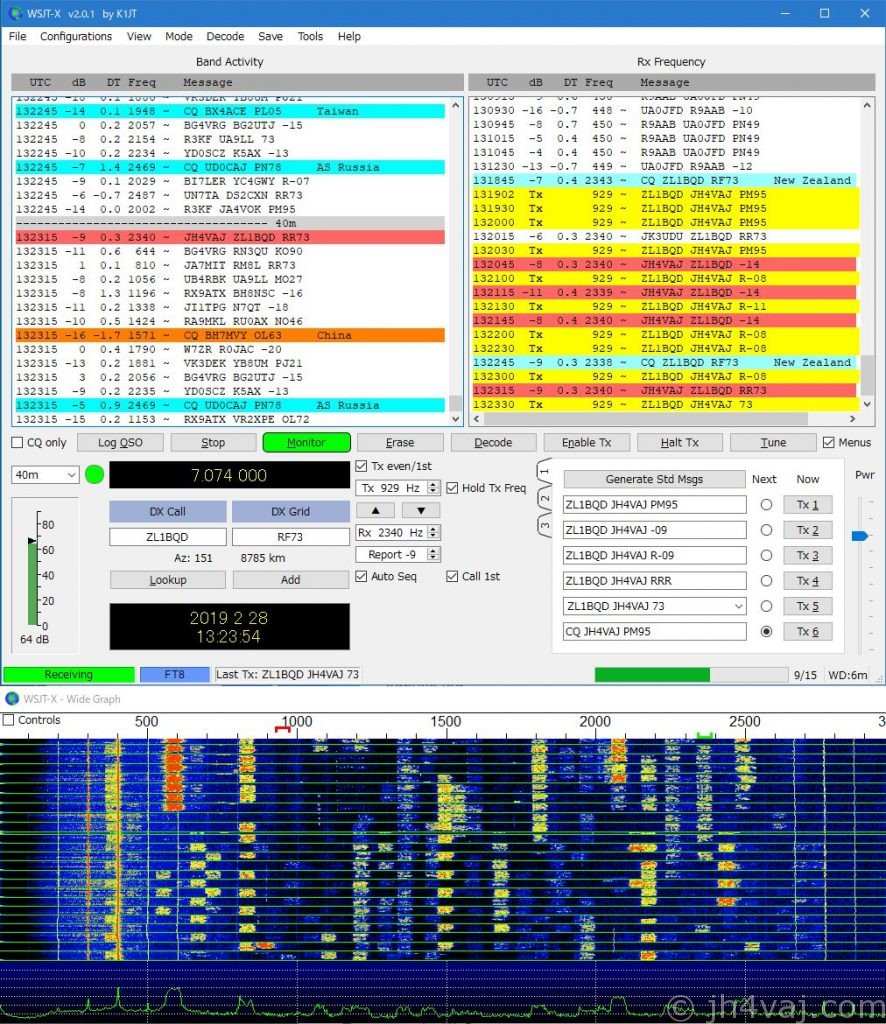Click the Halt Tx button
This screenshot has width=886, height=1024.
tap(680, 443)
